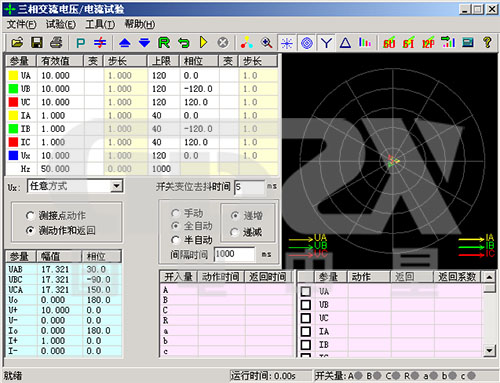Click the magnifier zoom icon in the toolbar

(x=267, y=43)
